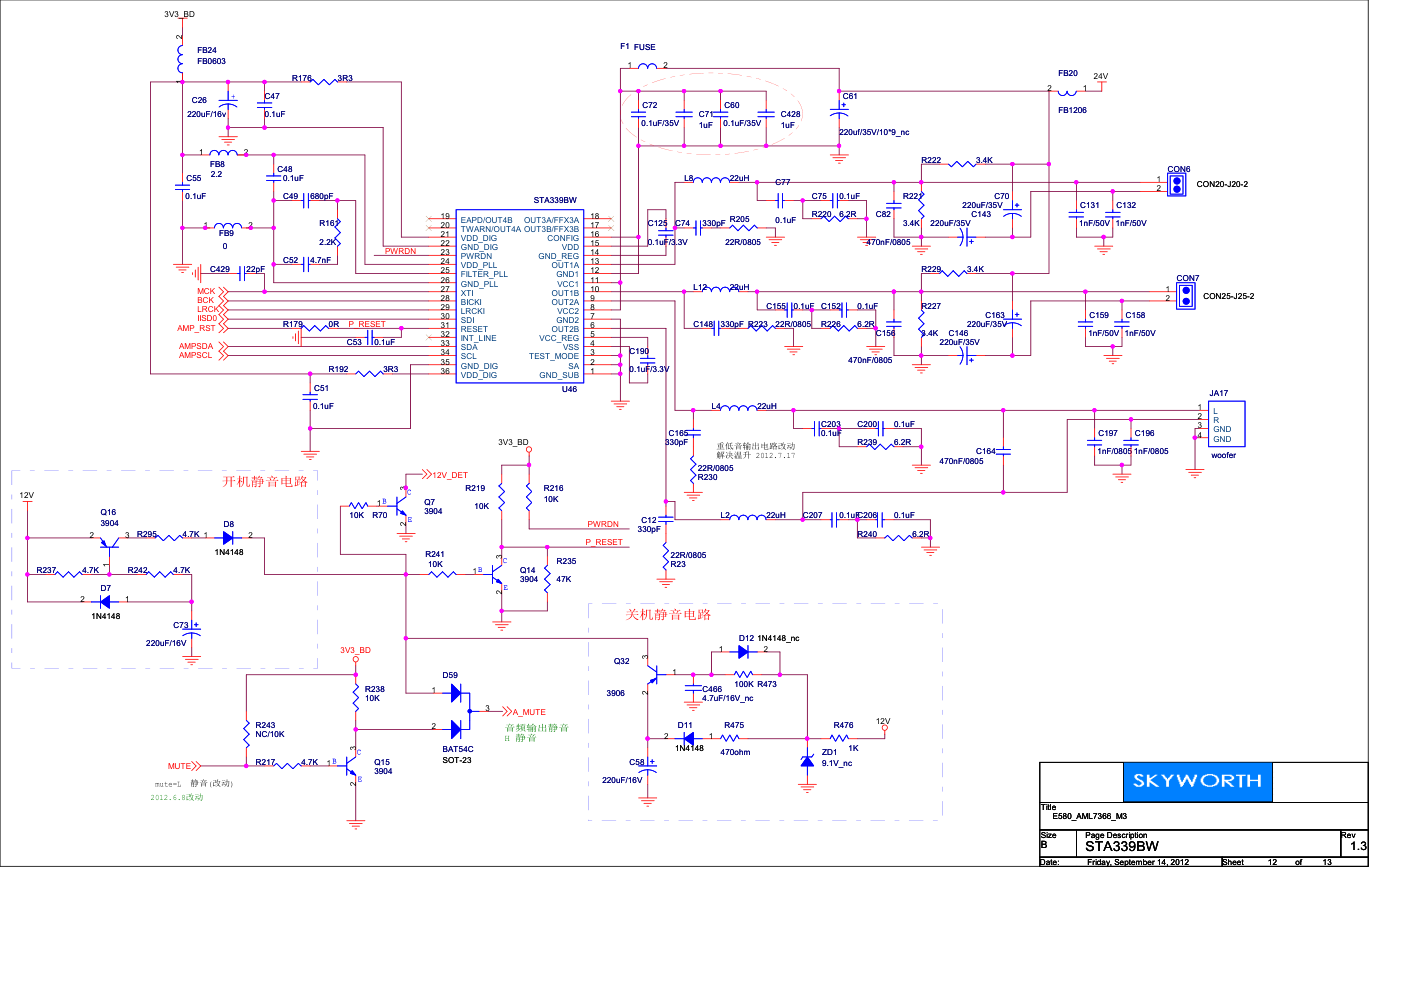Click the STA339BW amplifier chip U46
Viewport: 1404px width, 992px height.
[519, 296]
